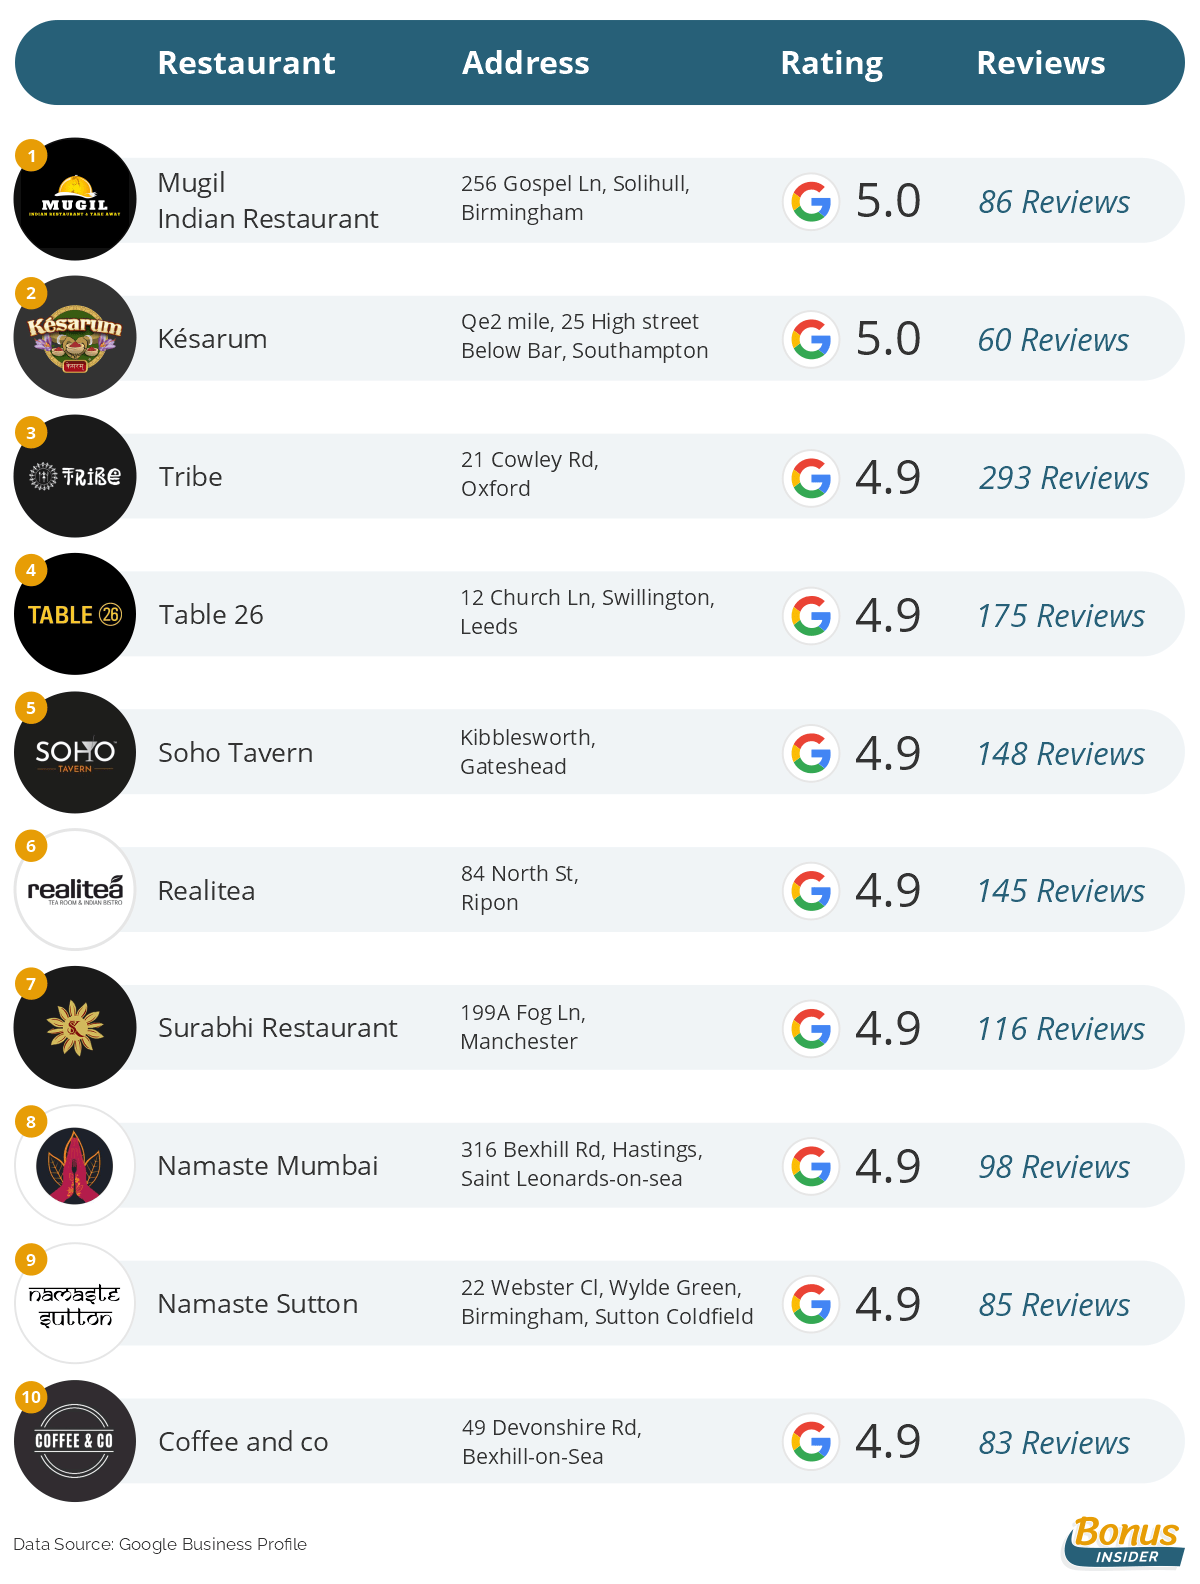
Task: Open the 86 Reviews link
Action: (x=1054, y=202)
